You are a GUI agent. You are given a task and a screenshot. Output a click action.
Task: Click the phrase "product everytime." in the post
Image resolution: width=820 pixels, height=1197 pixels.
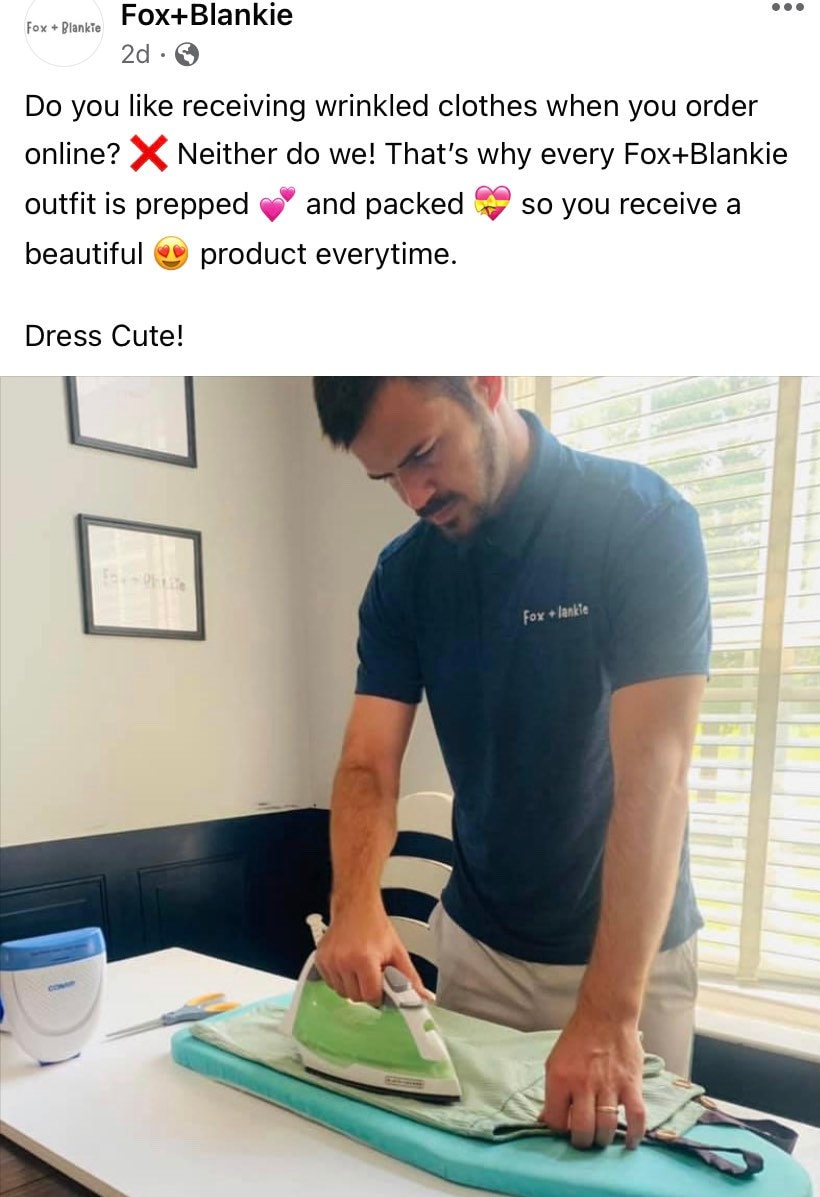[x=328, y=253]
